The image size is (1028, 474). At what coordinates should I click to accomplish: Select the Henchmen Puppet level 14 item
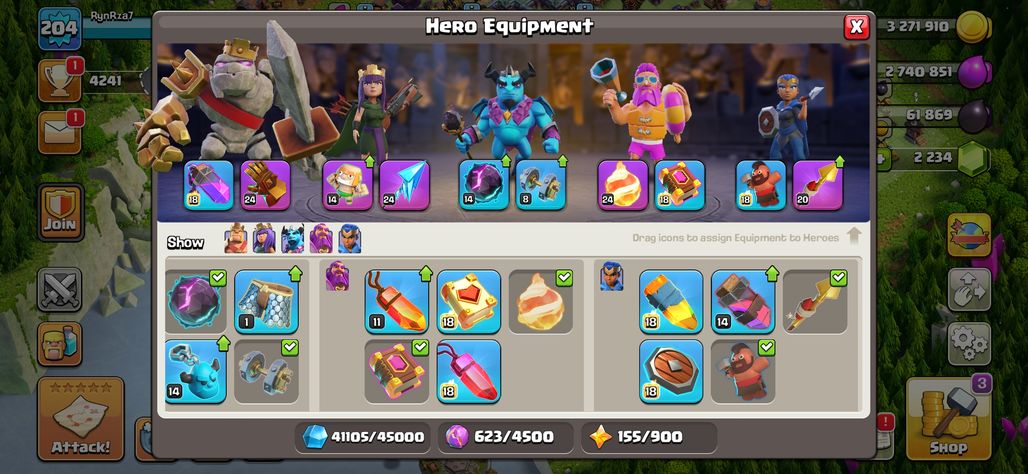click(195, 371)
